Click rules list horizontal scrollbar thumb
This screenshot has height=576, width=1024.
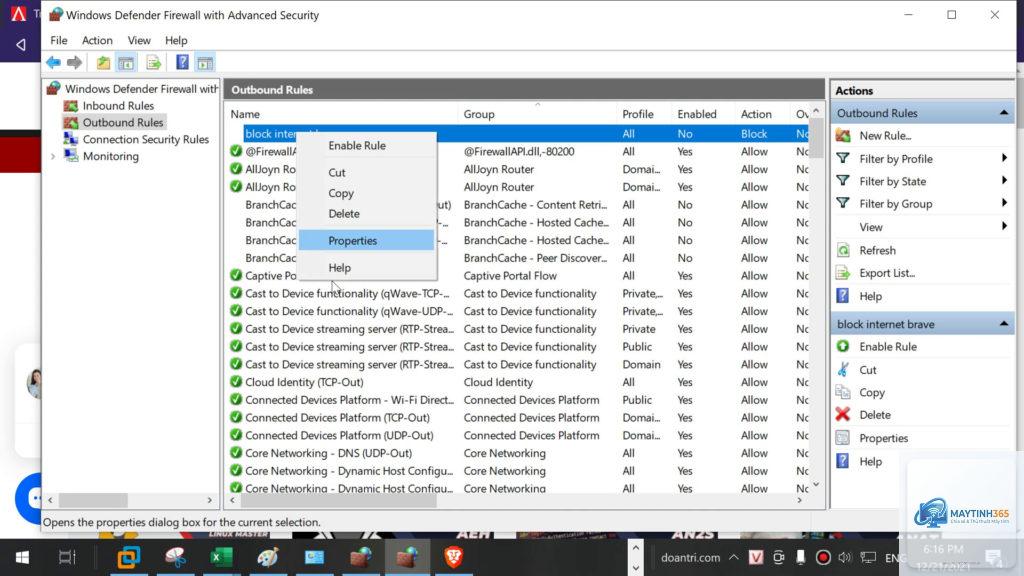click(x=338, y=500)
